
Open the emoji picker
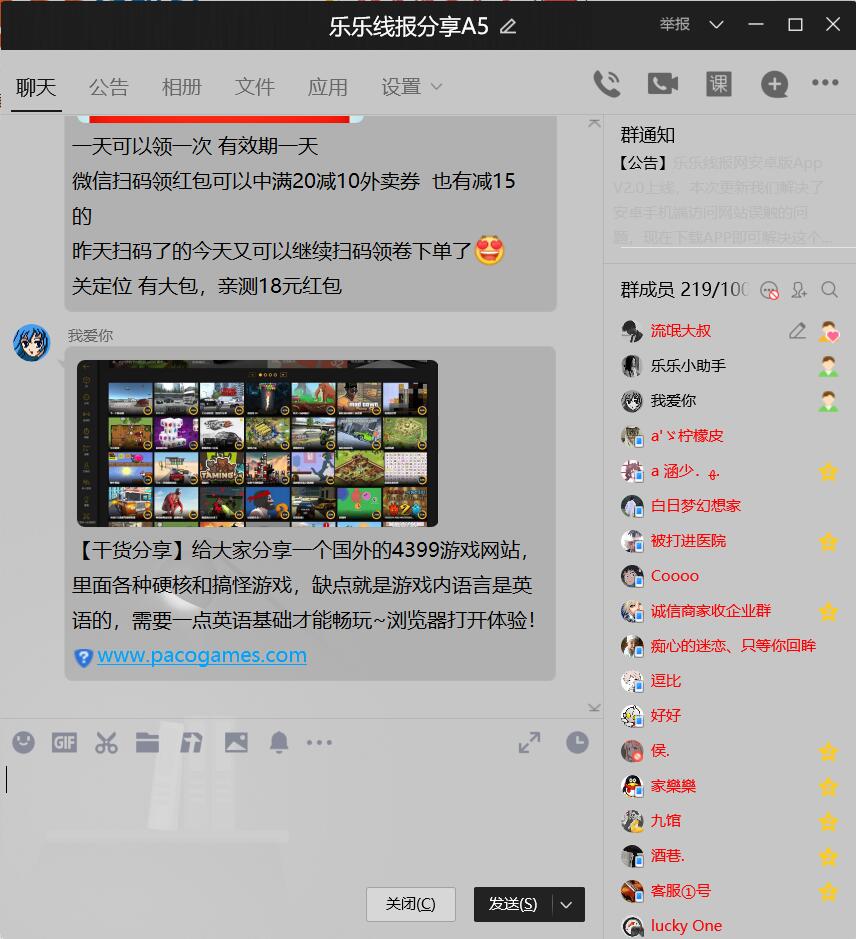tap(23, 742)
